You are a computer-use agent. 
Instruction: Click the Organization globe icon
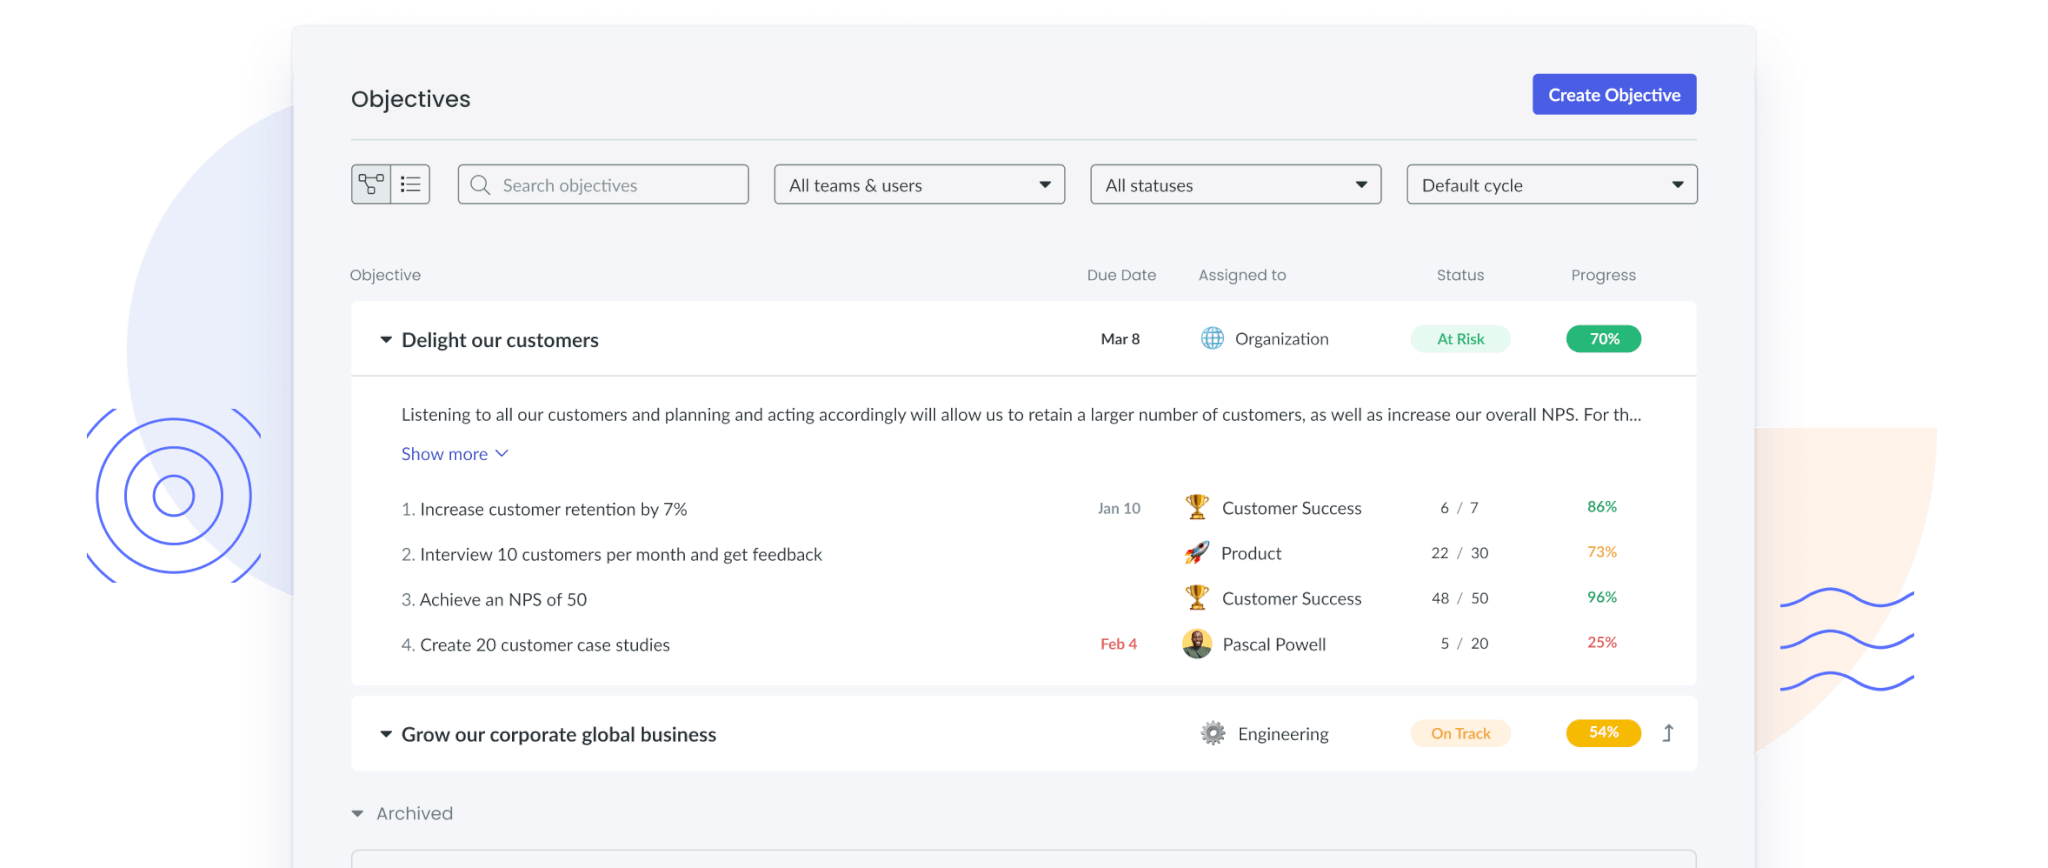1212,339
